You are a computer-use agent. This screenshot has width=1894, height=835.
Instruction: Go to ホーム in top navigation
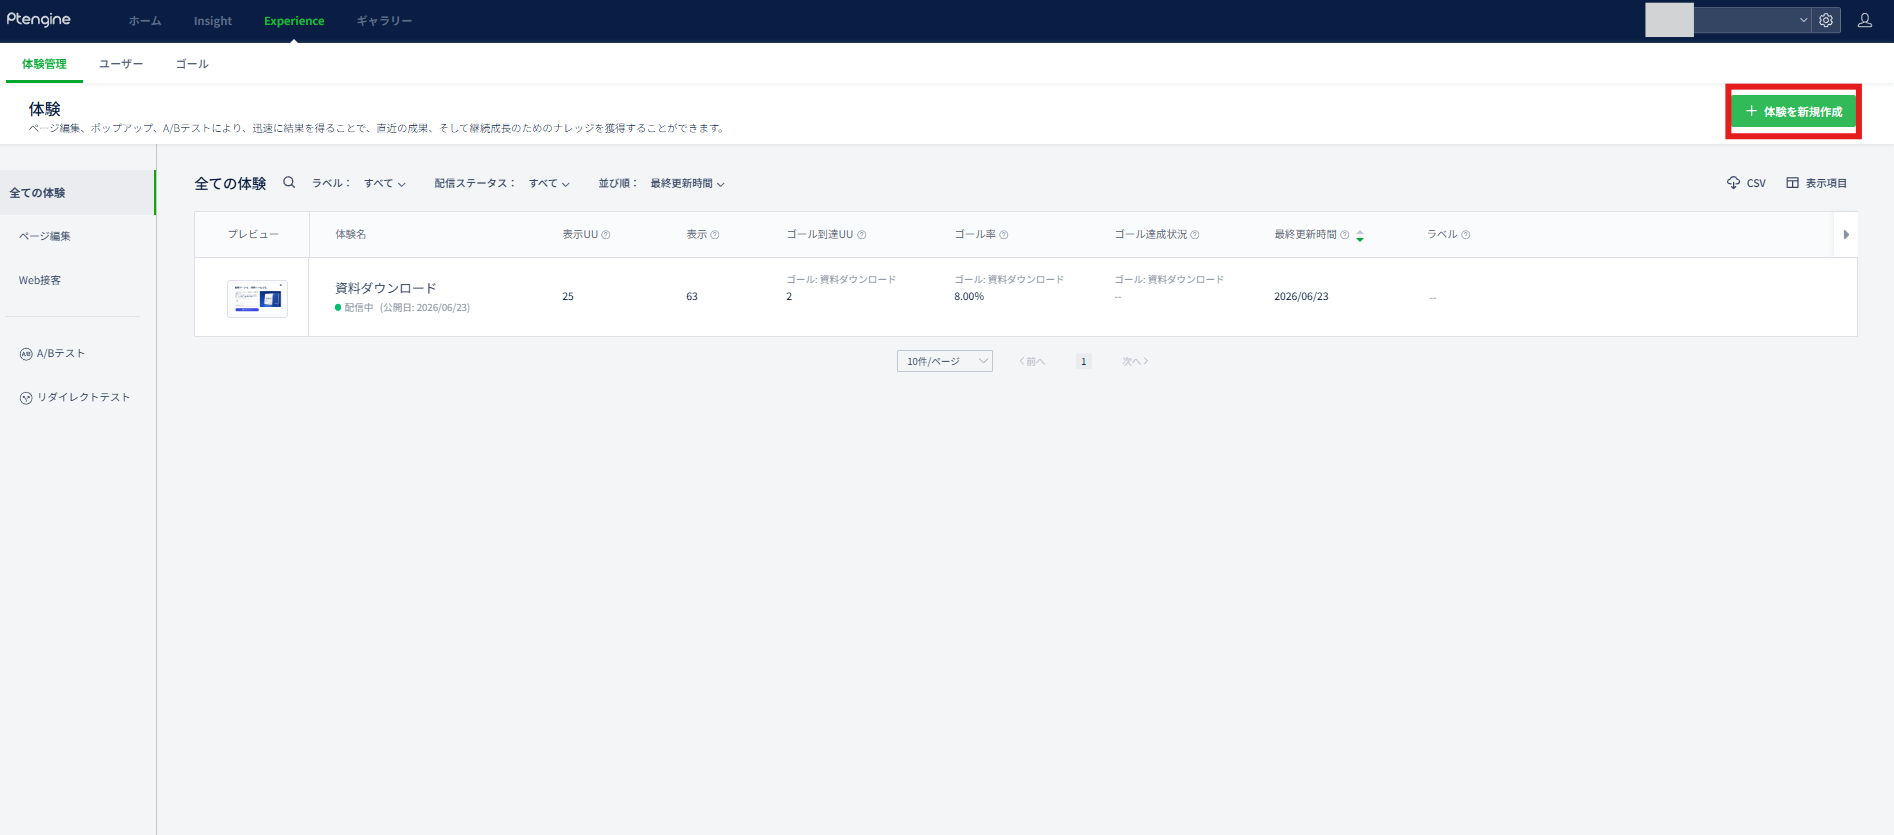pos(145,21)
